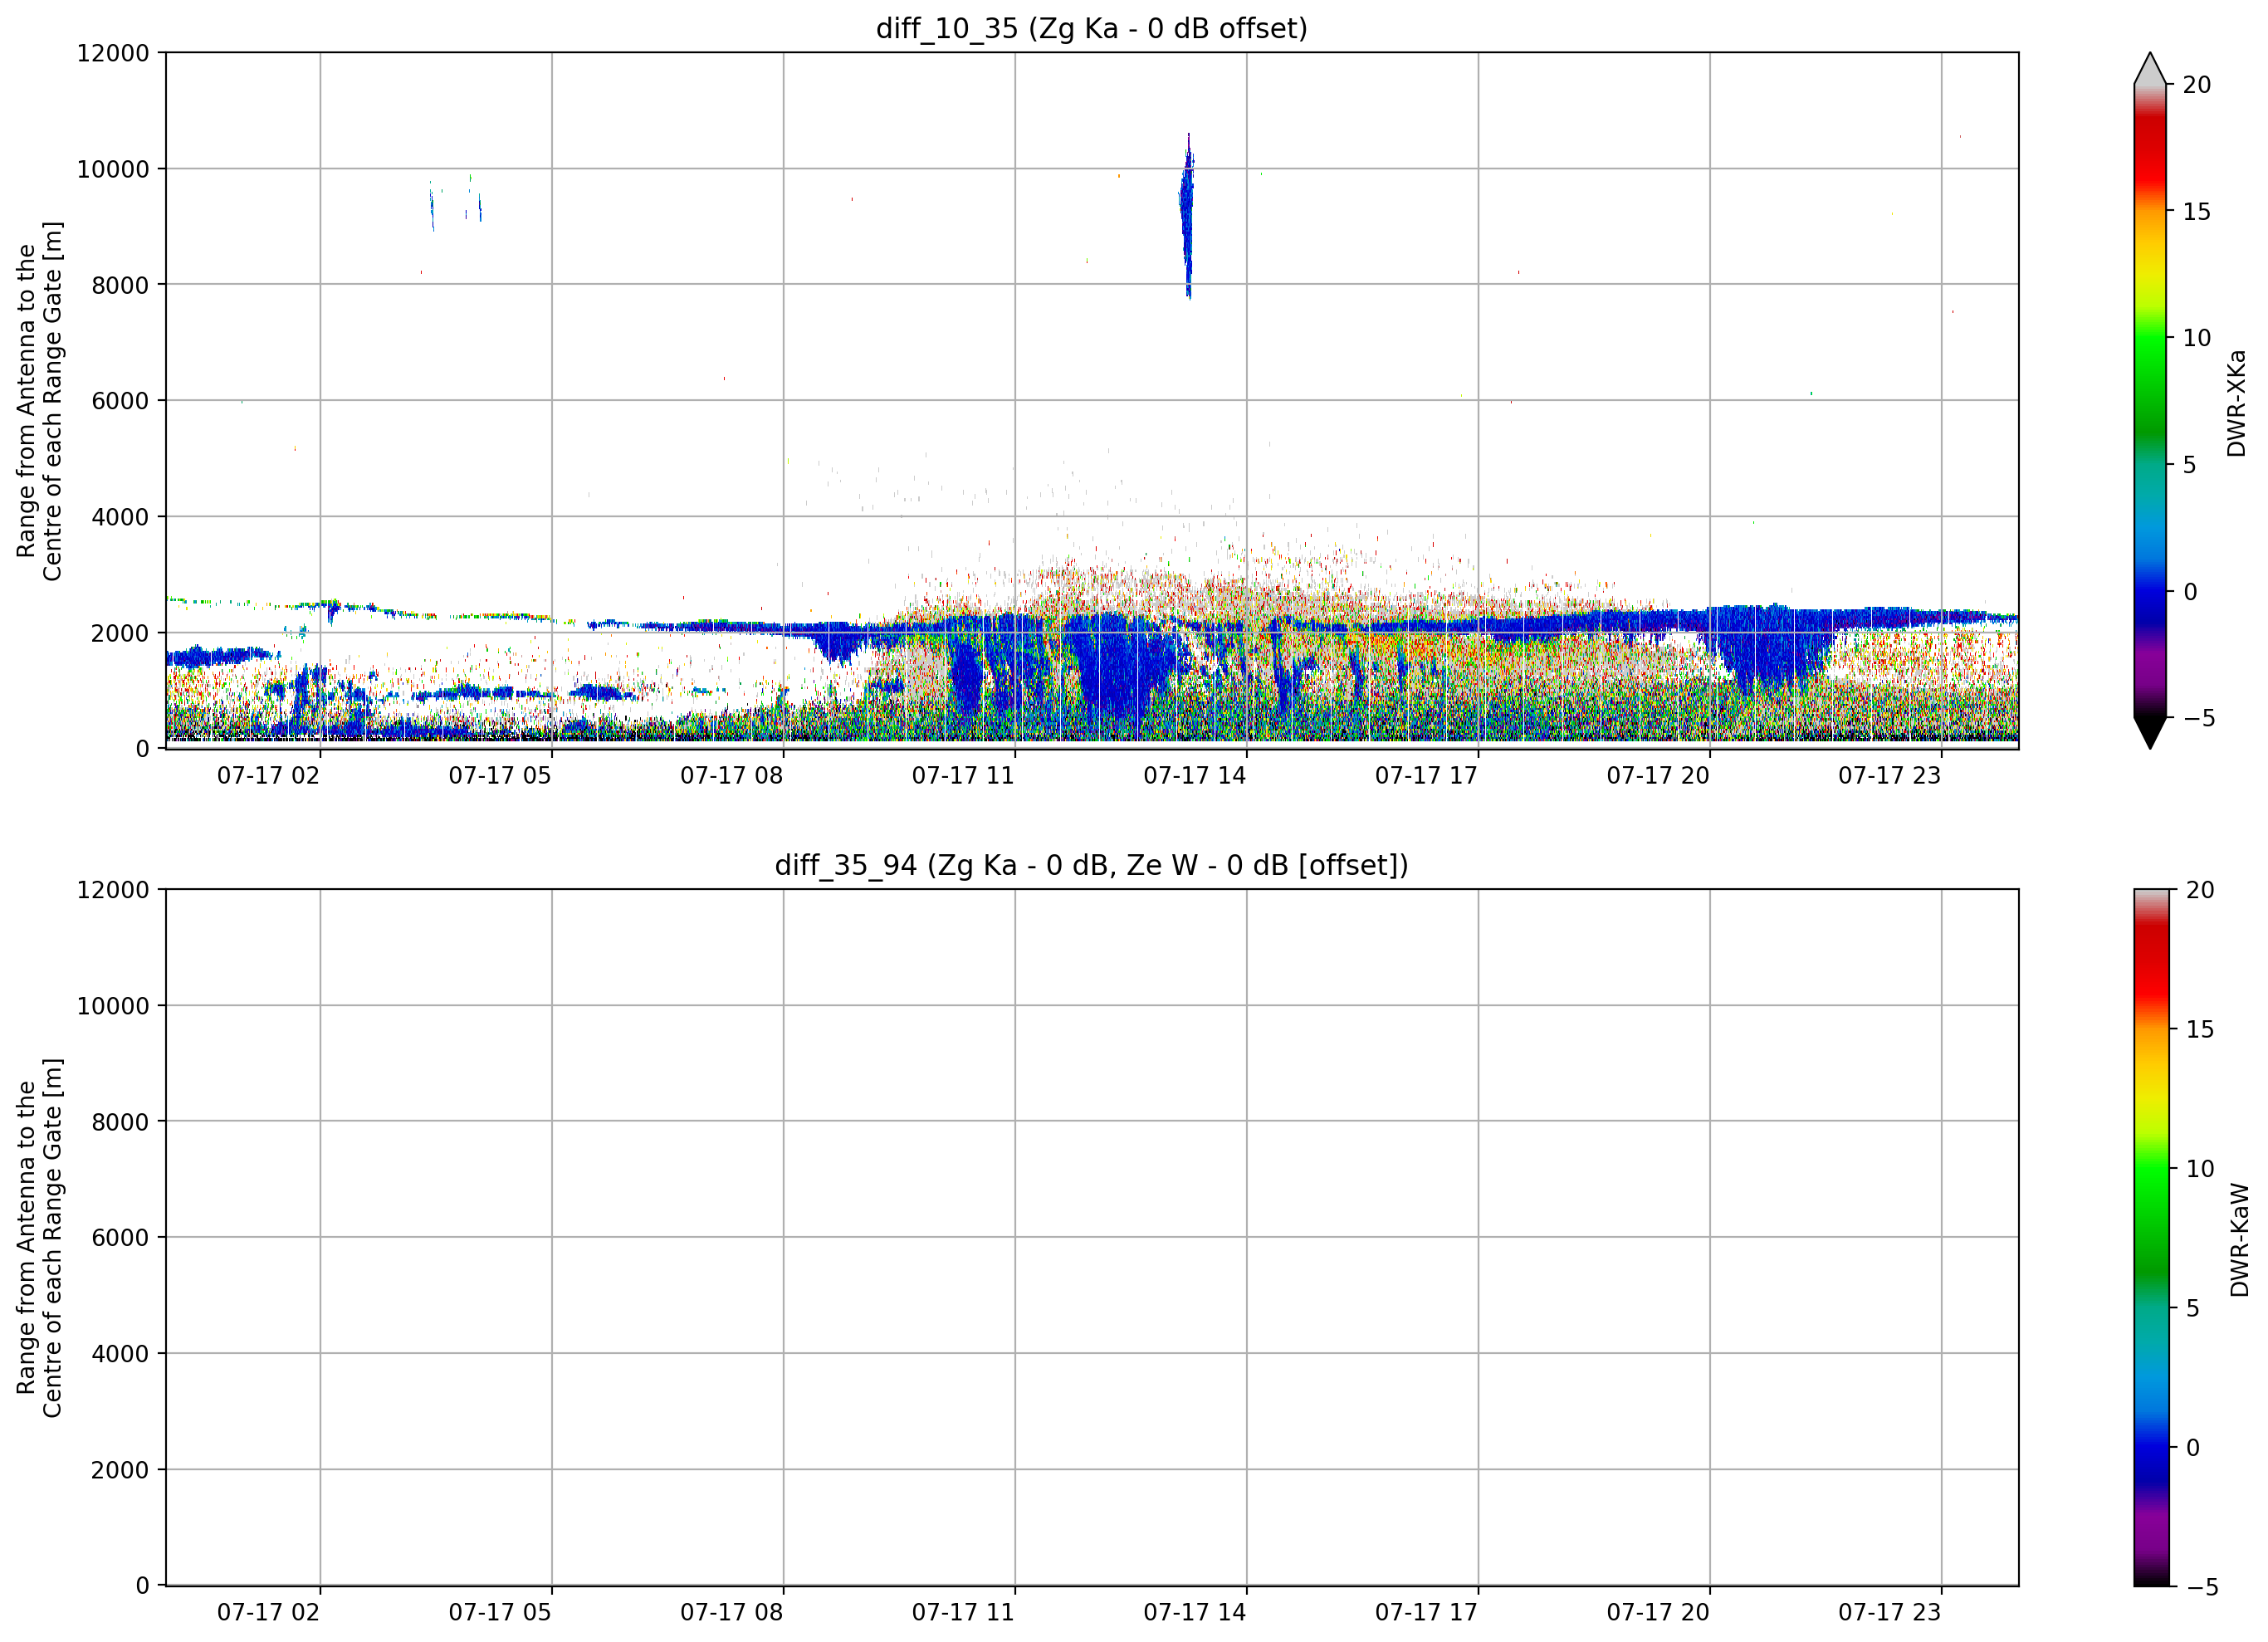Image resolution: width=2268 pixels, height=1642 pixels.
Task: Click the 12000 y-tick of diff_10_35 plot
Action: (113, 53)
